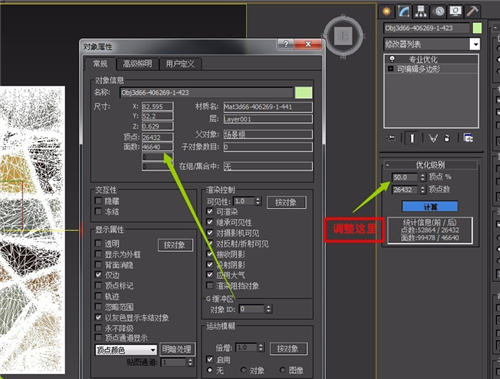
Task: Enable the 隐藏 checkbox
Action: (x=98, y=201)
